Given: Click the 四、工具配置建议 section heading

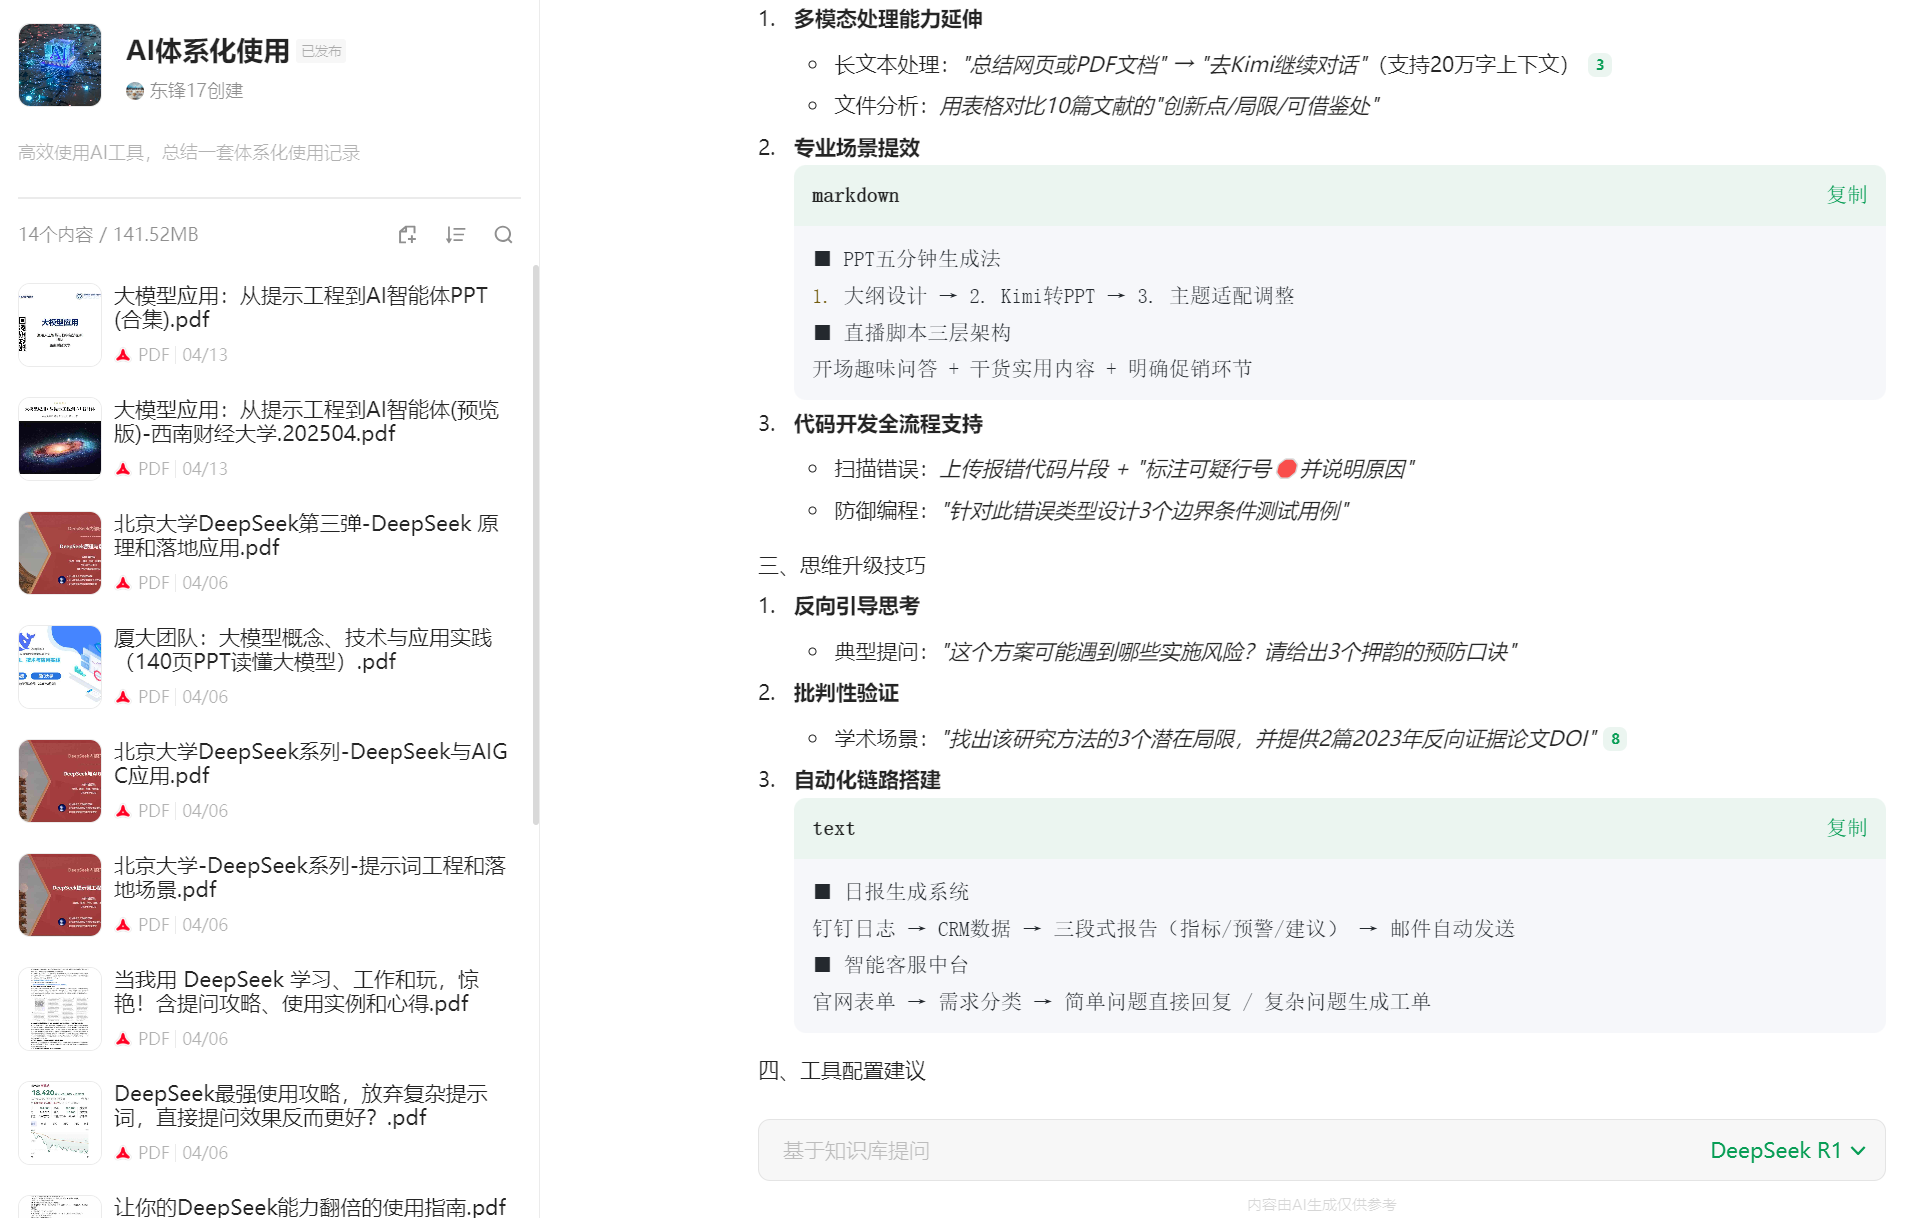Looking at the screenshot, I should point(842,1071).
